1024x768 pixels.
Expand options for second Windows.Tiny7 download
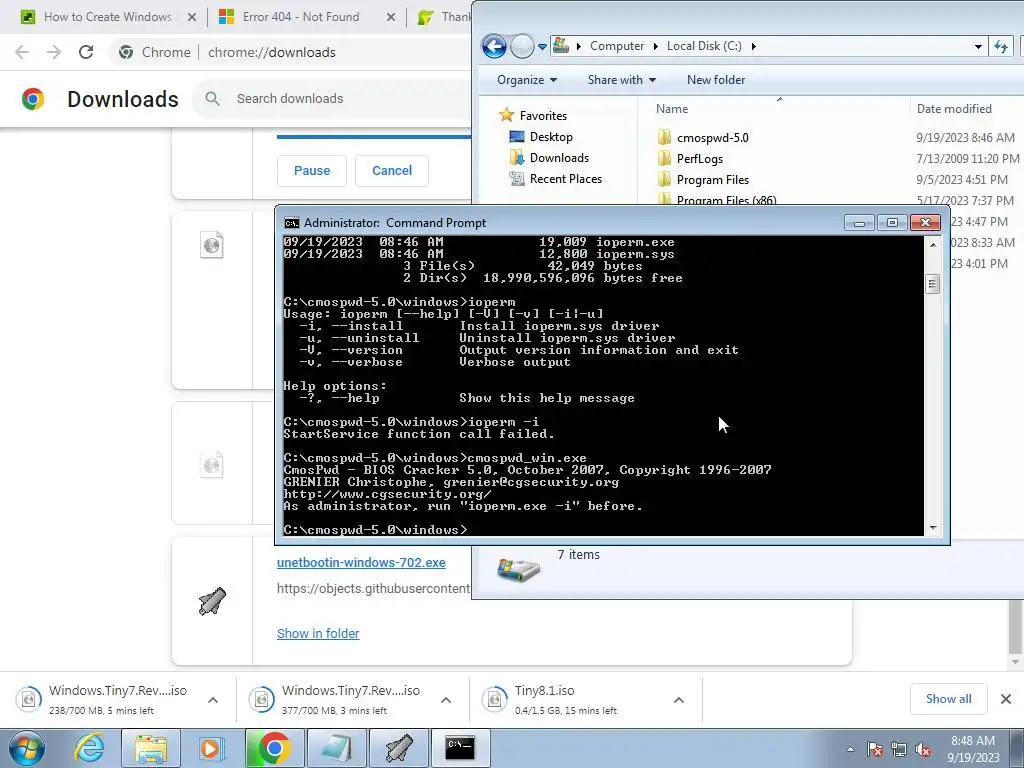click(446, 700)
